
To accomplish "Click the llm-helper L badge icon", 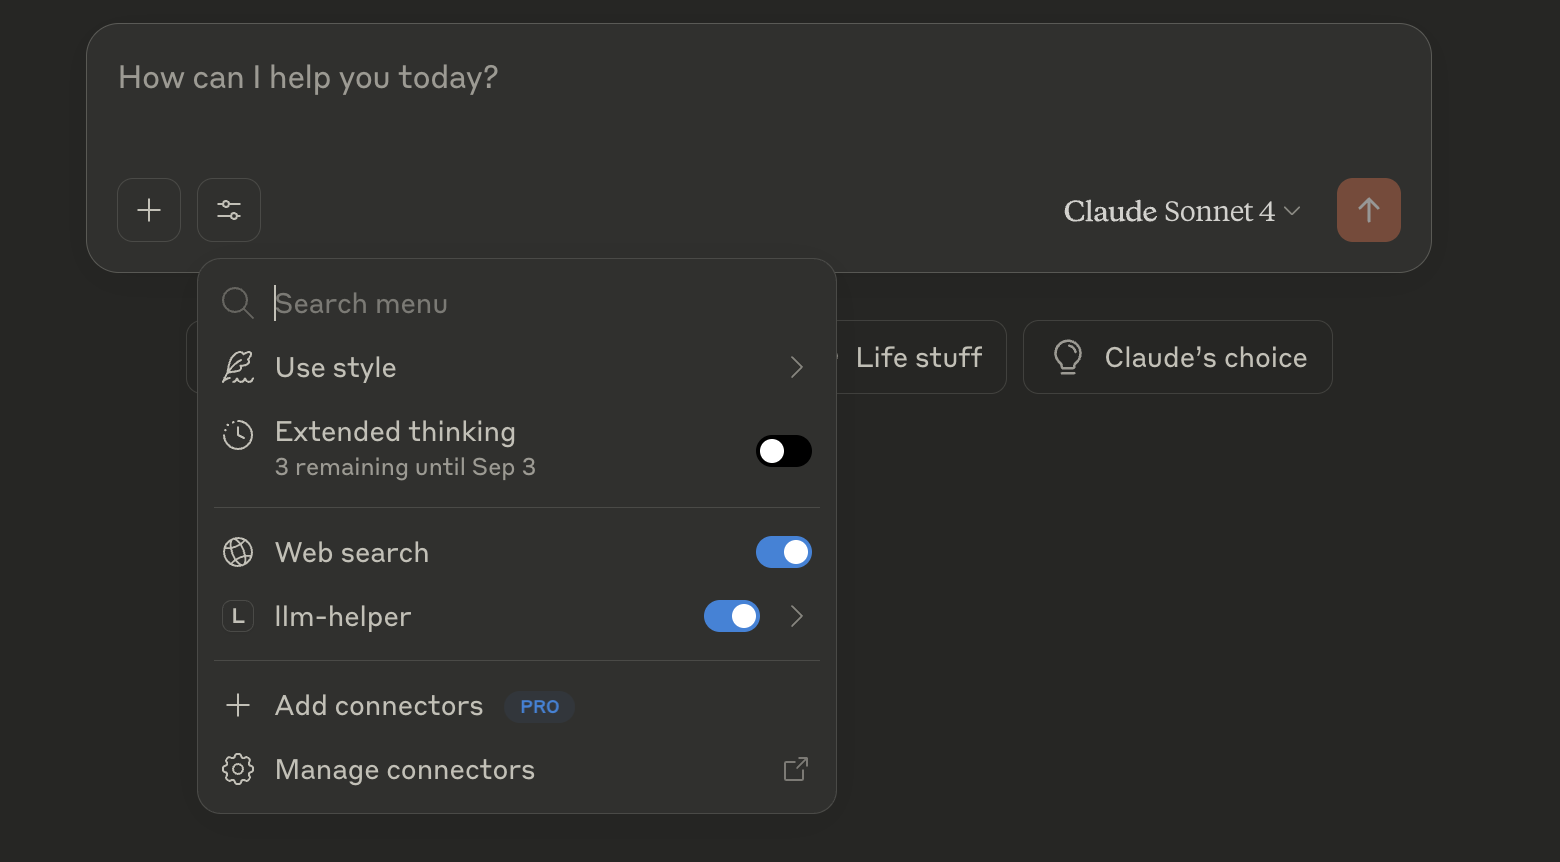I will tap(237, 616).
